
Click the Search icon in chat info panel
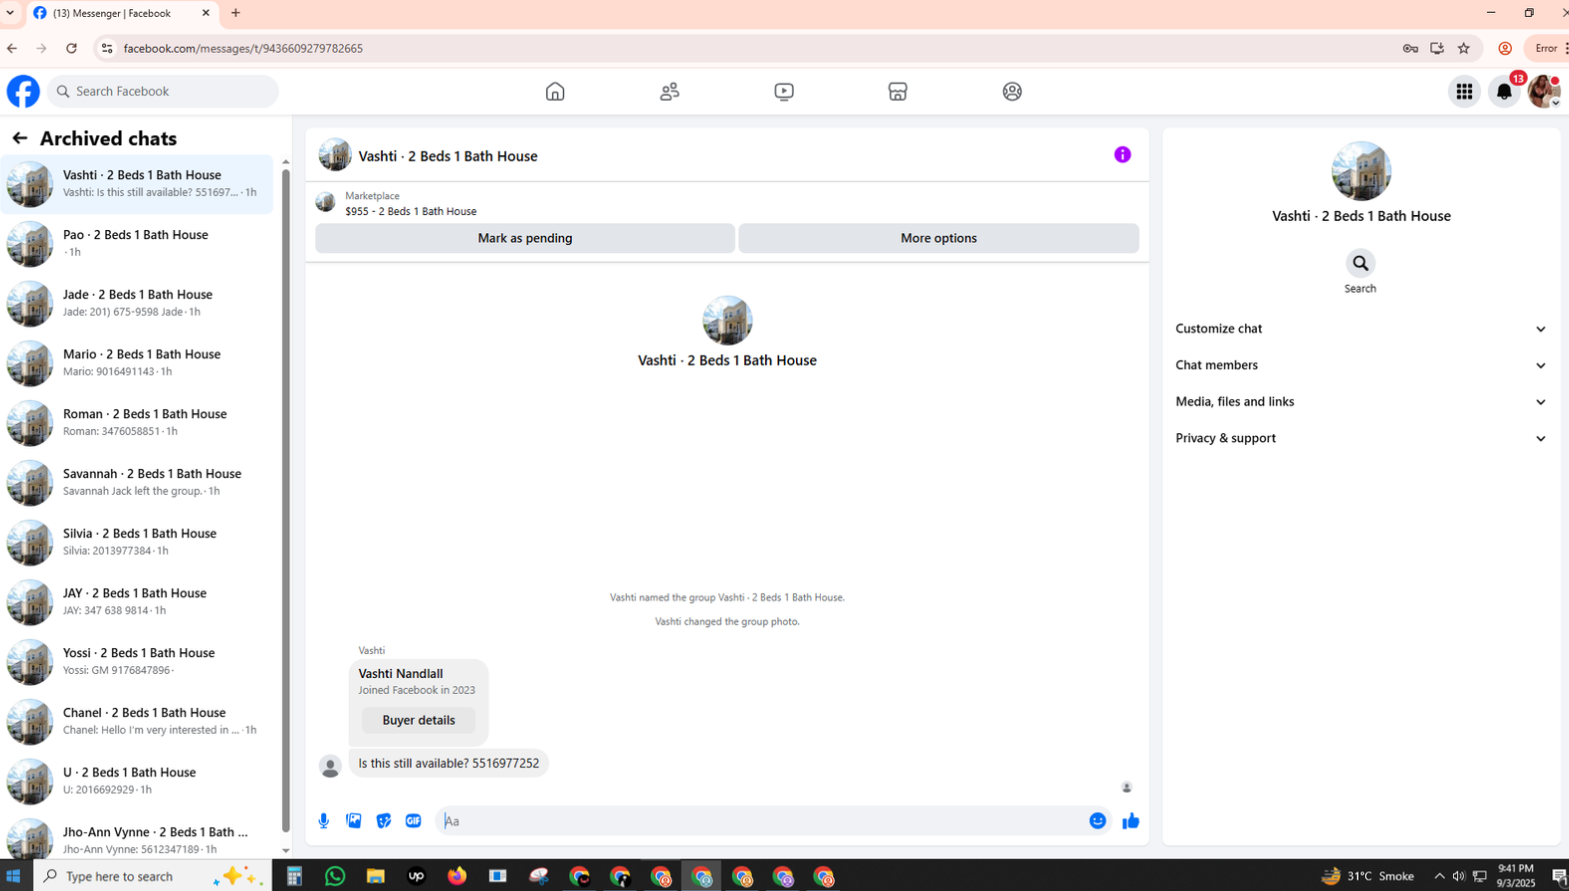click(1360, 263)
